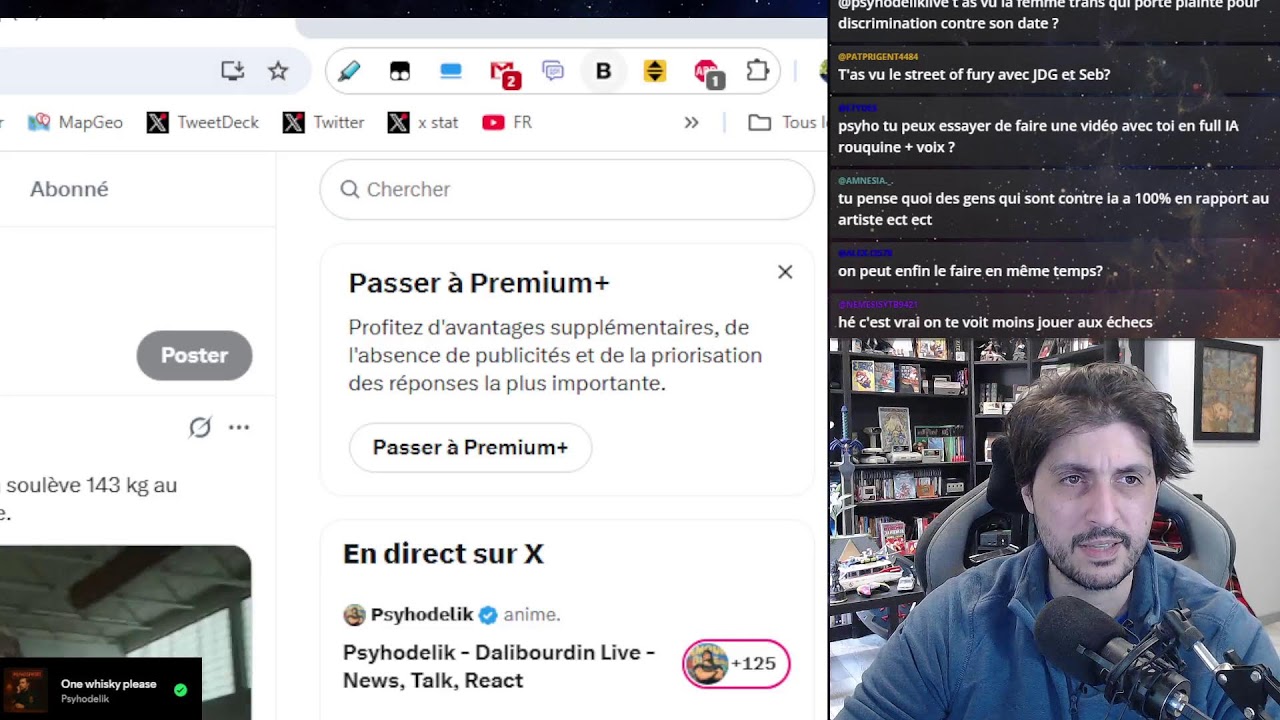Open Psyhodelik profile in En direct sur X
The width and height of the screenshot is (1280, 720).
[422, 614]
